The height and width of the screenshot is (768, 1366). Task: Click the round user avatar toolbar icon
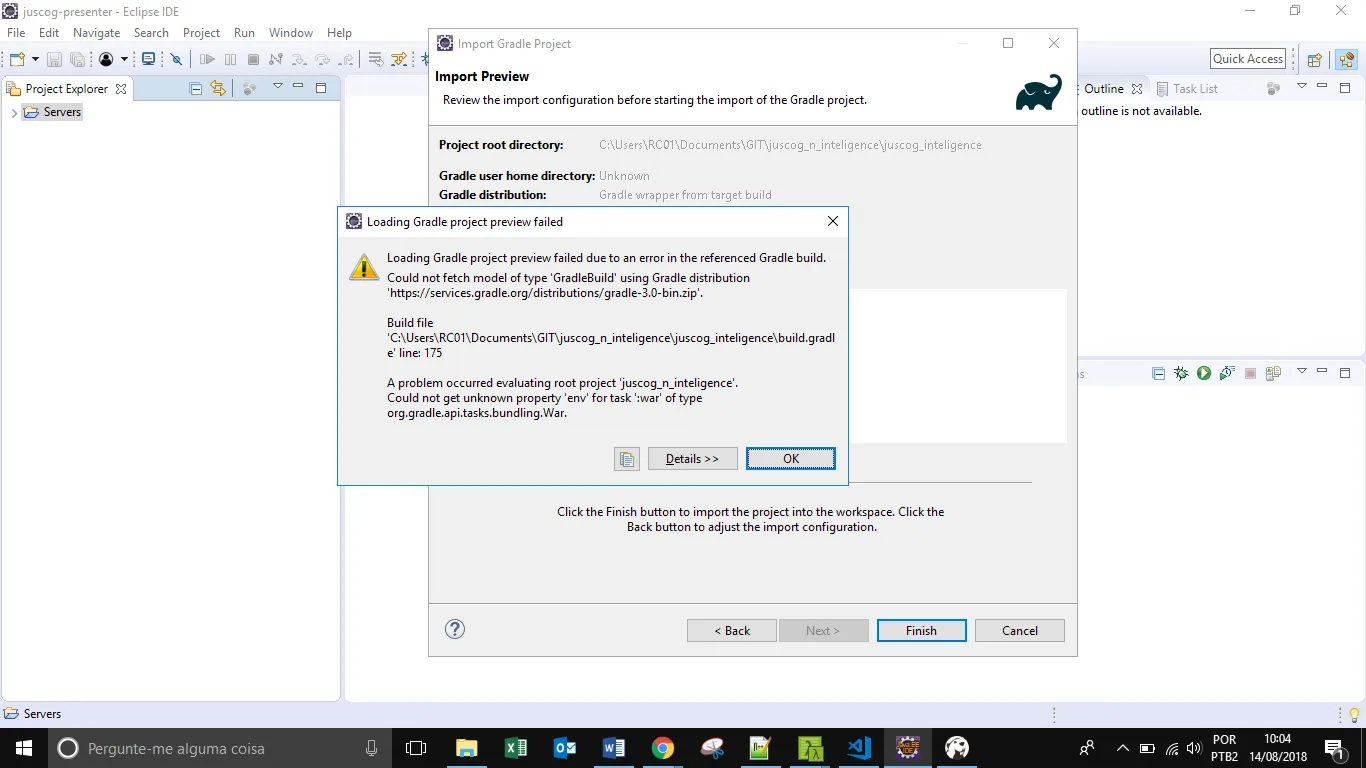click(106, 60)
